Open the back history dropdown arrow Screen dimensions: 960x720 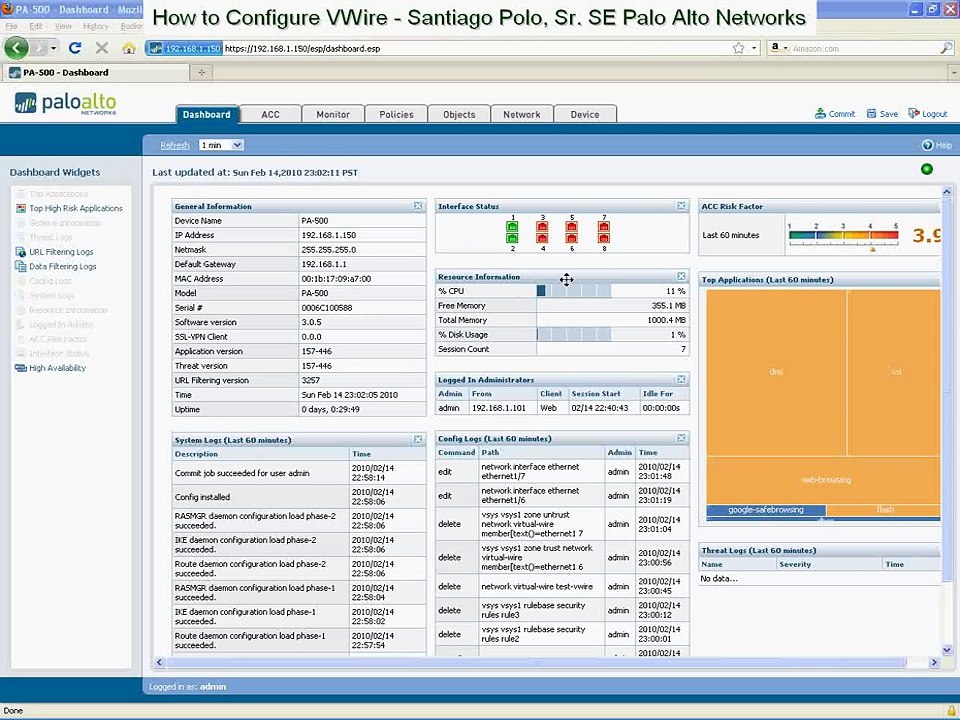tap(54, 48)
